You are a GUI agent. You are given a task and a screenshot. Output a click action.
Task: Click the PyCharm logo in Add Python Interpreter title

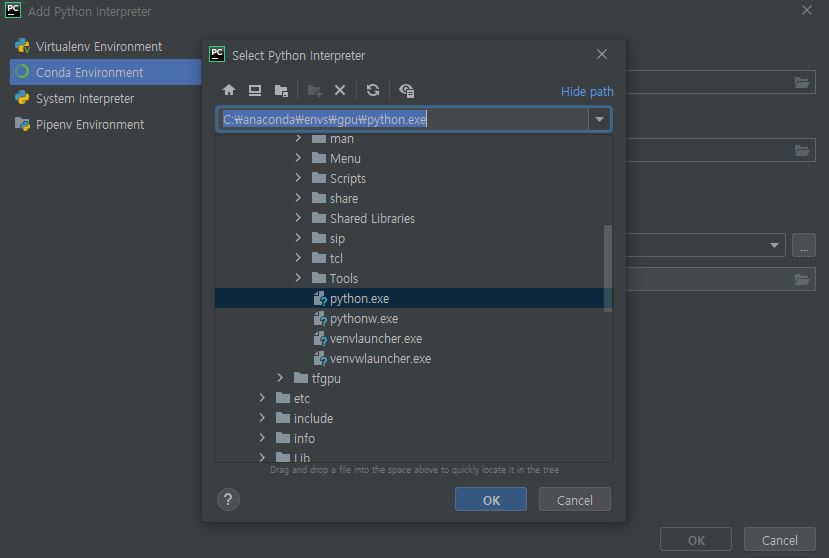tap(13, 10)
